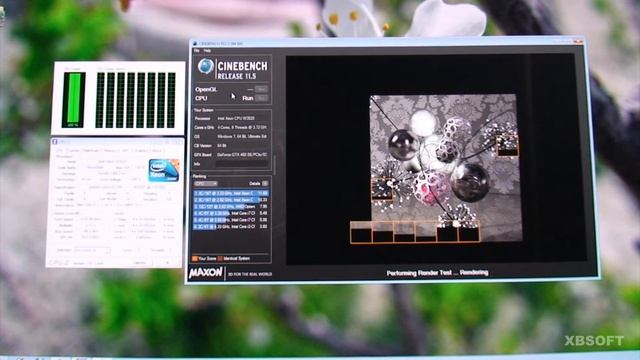Click the Performing Render Test status text
This screenshot has width=640, height=360.
[x=438, y=273]
